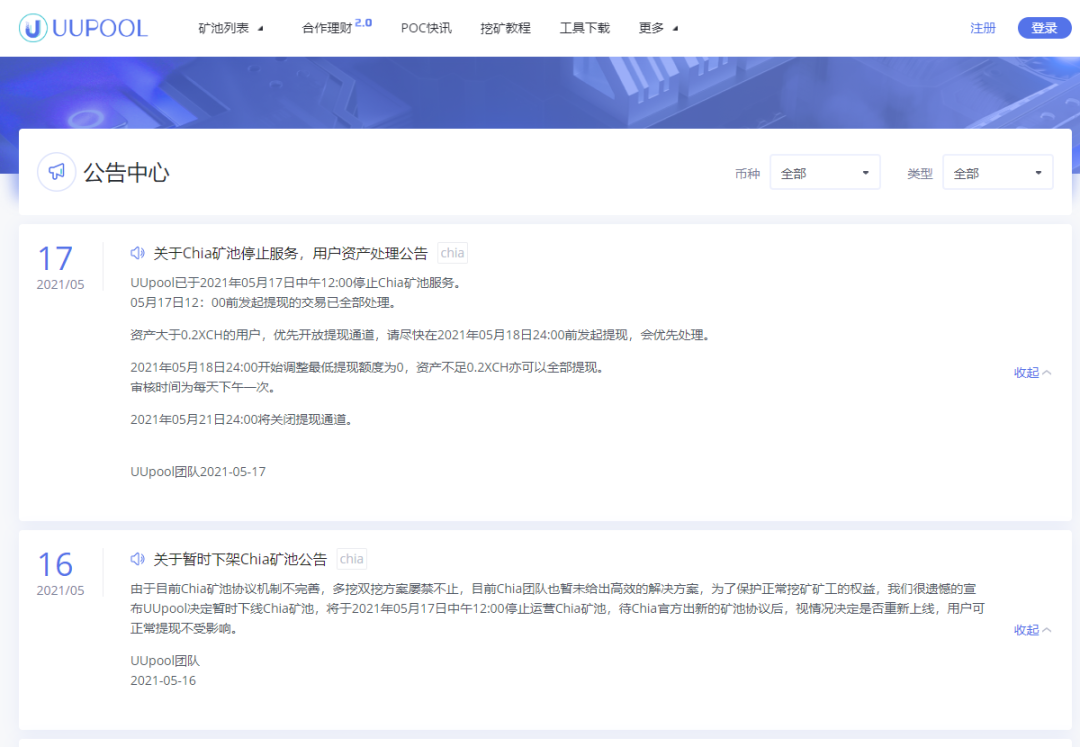Select the 挖矿教程 menu item
The image size is (1080, 747).
point(504,28)
